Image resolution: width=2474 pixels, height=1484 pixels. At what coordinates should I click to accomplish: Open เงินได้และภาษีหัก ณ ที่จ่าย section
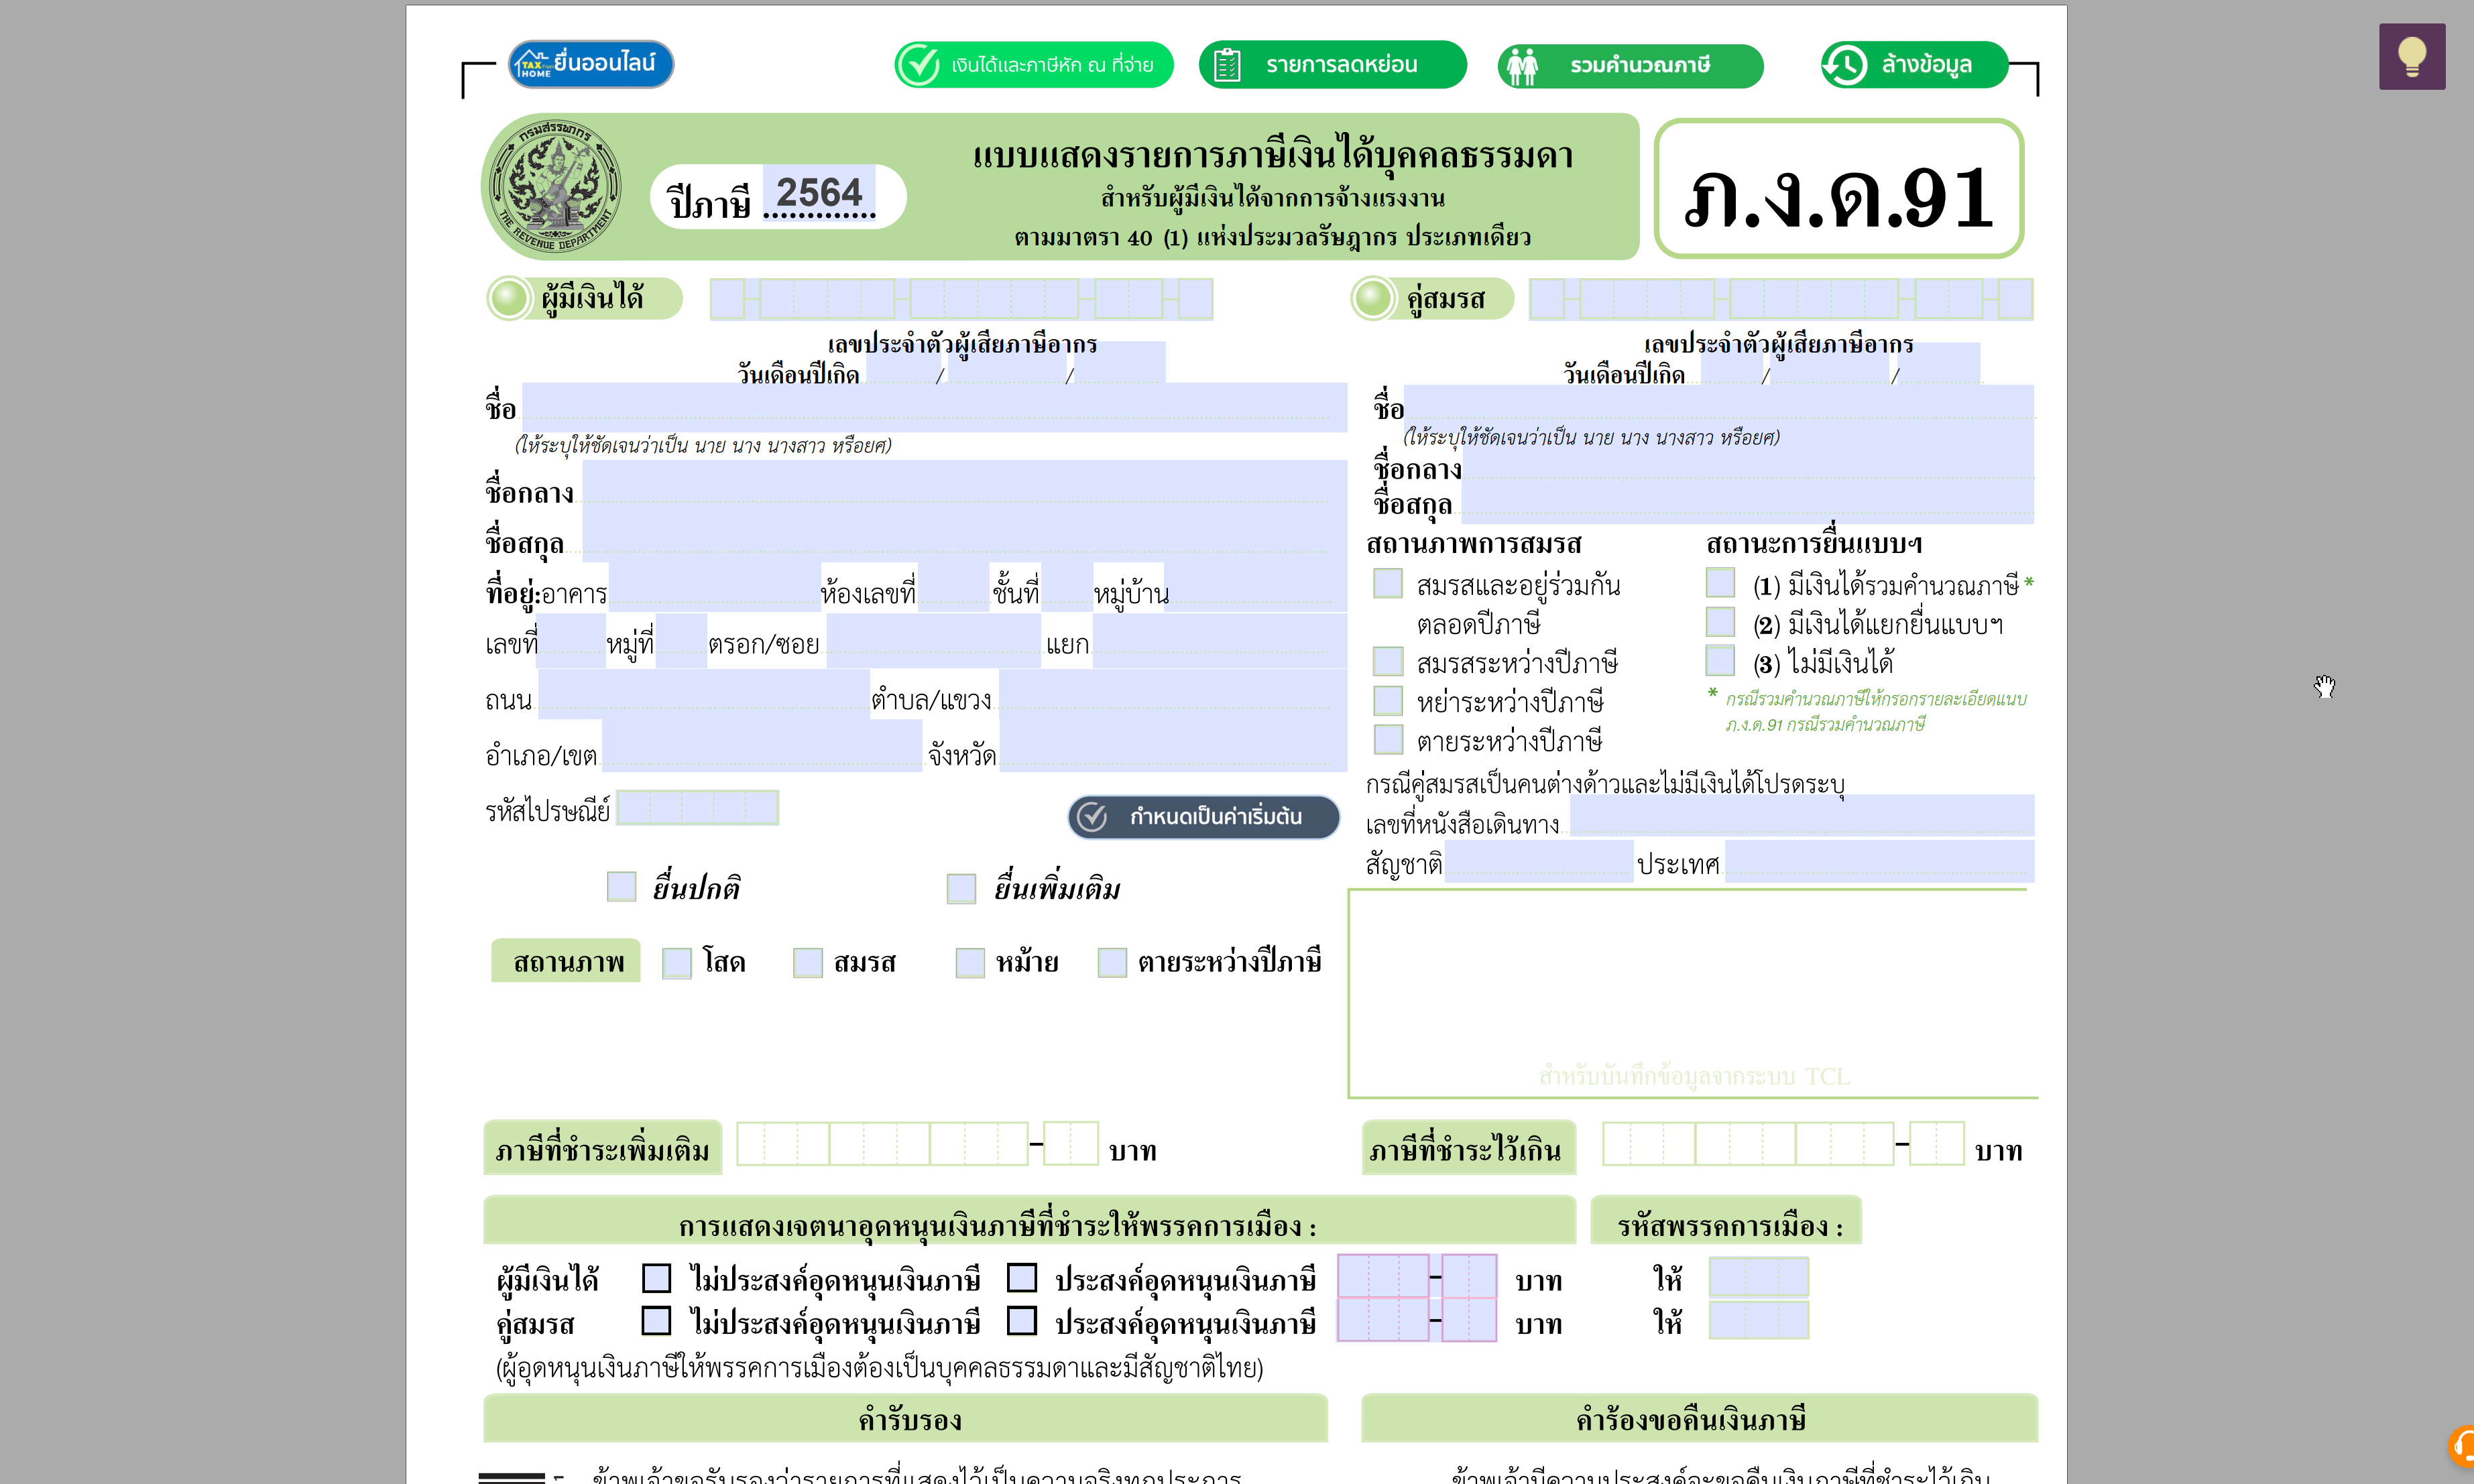(1033, 65)
